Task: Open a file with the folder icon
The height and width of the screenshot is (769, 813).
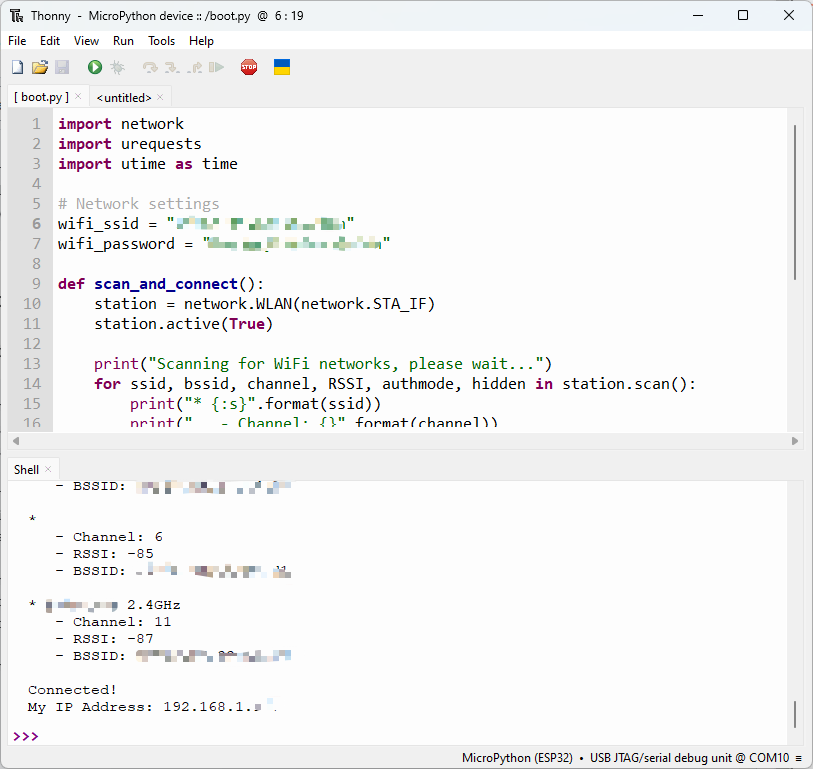Action: (40, 67)
